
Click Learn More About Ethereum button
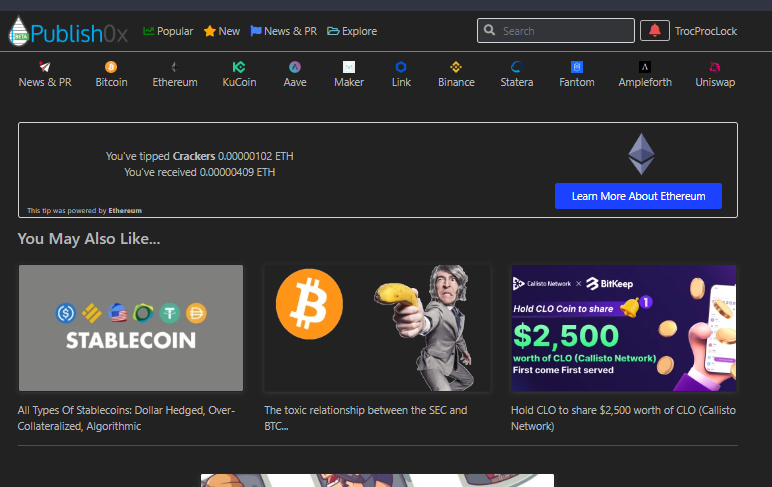638,196
